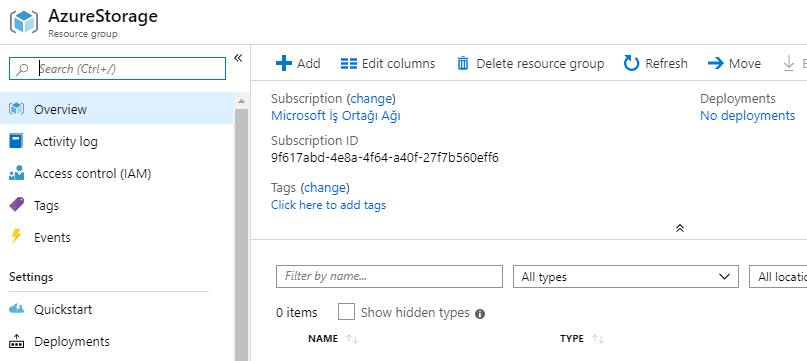Click the Move arrow icon

(715, 63)
